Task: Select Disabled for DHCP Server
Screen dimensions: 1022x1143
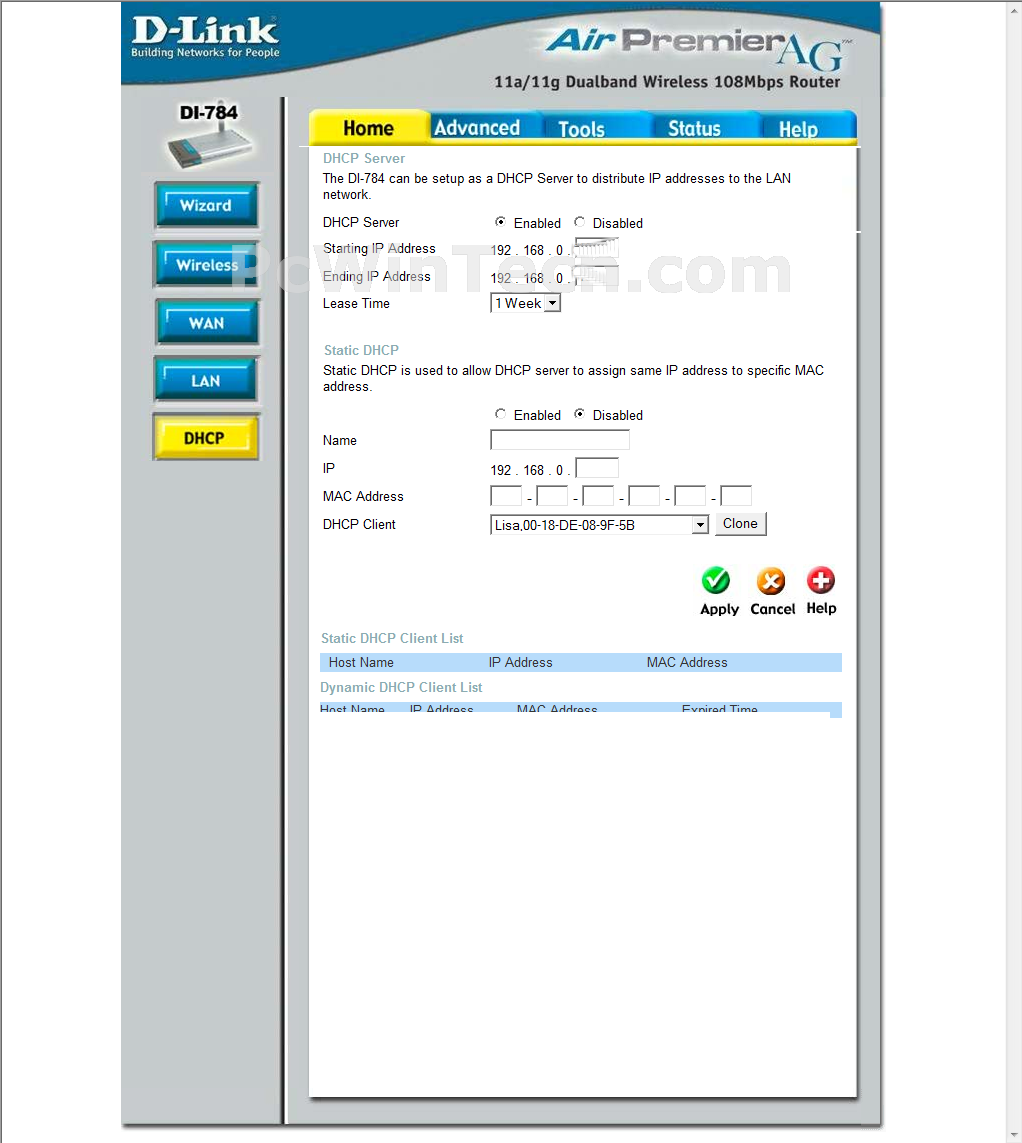Action: click(x=580, y=222)
